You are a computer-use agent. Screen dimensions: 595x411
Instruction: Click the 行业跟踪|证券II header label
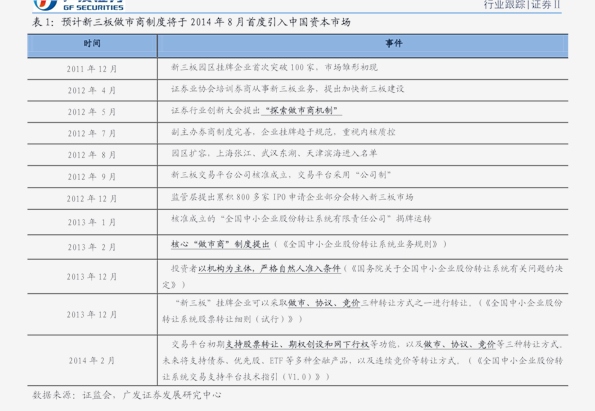coord(522,5)
